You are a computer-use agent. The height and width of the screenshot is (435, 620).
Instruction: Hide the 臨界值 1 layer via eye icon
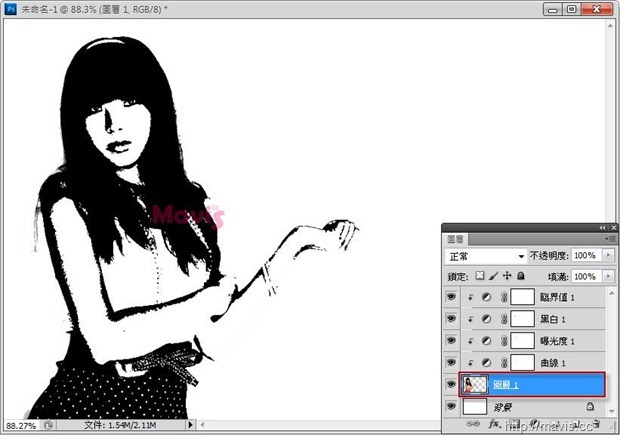[x=451, y=296]
